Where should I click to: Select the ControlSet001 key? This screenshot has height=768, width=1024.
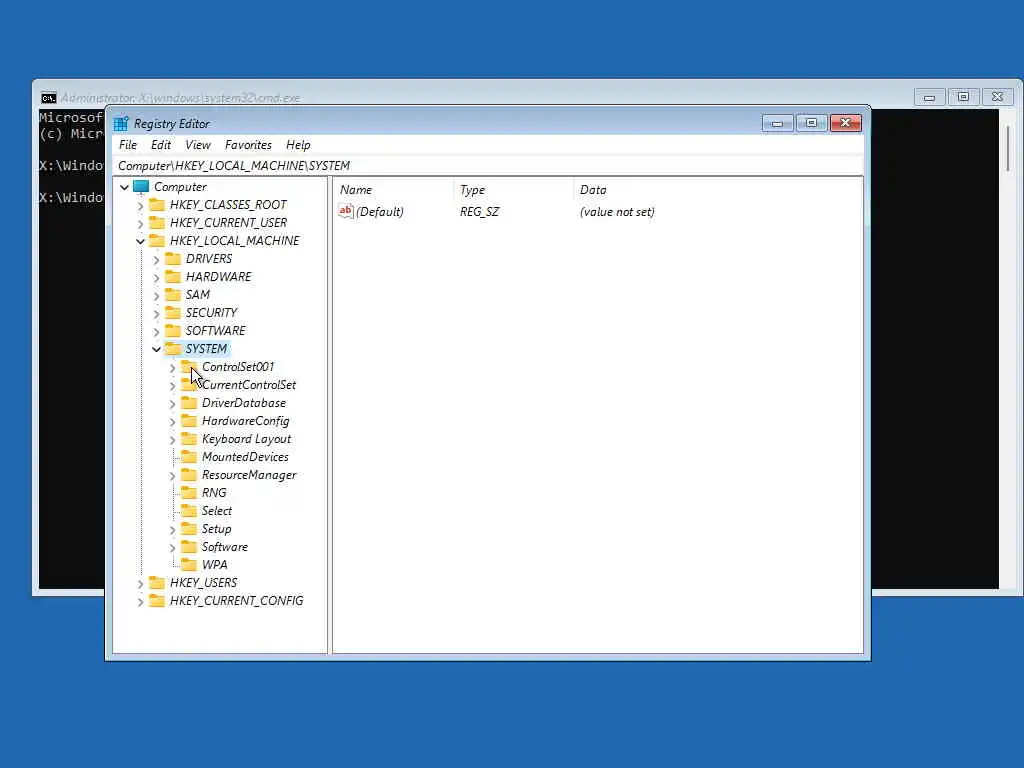(x=238, y=366)
